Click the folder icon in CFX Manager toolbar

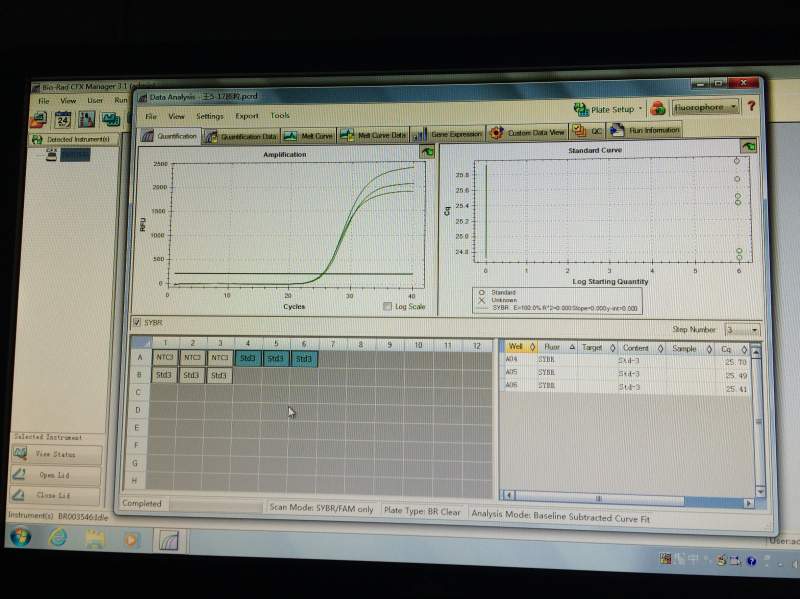(x=39, y=120)
